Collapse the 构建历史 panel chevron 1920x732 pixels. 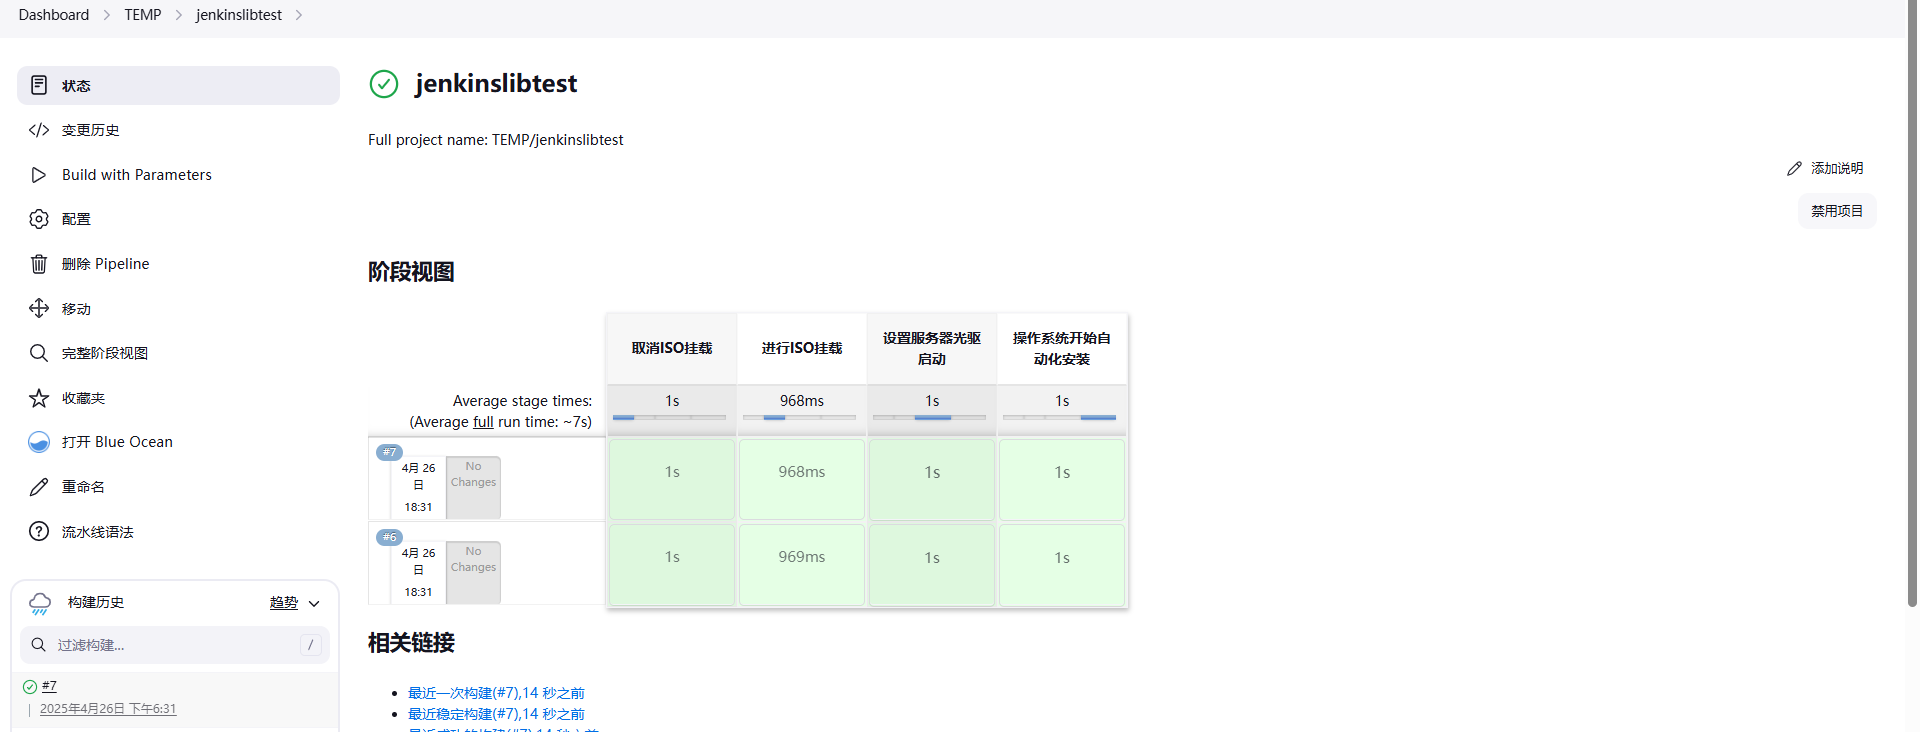314,603
